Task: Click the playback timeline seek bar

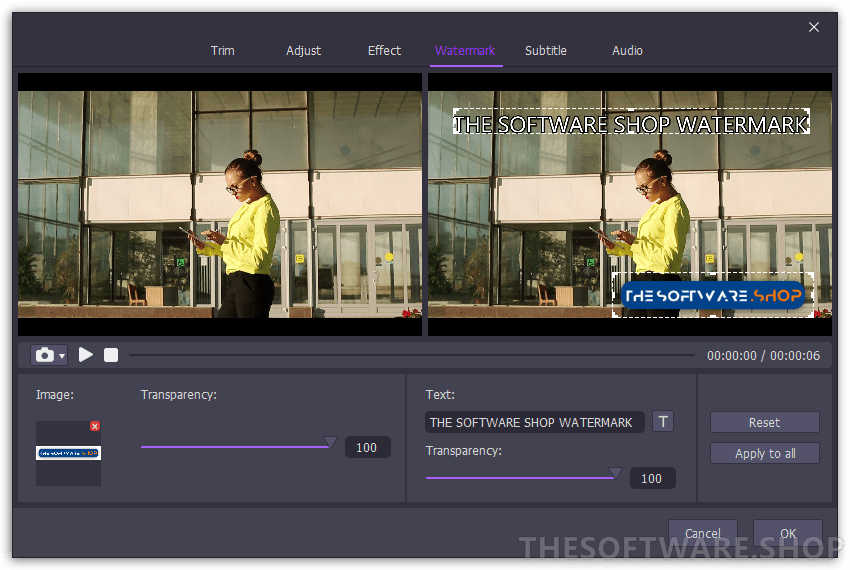Action: [410, 355]
